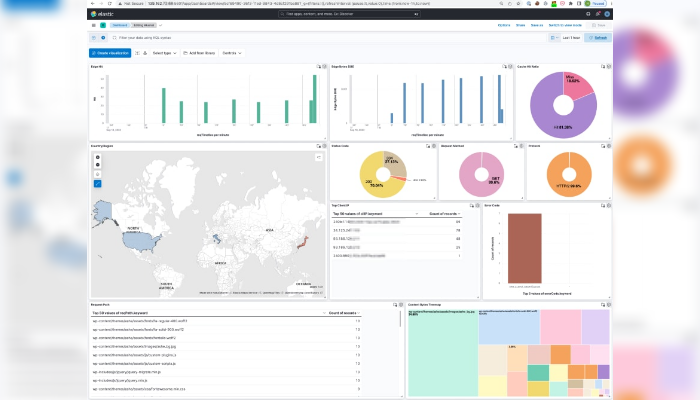This screenshot has width=700, height=400.
Task: Click the Create visualization button
Action: pyautogui.click(x=111, y=52)
